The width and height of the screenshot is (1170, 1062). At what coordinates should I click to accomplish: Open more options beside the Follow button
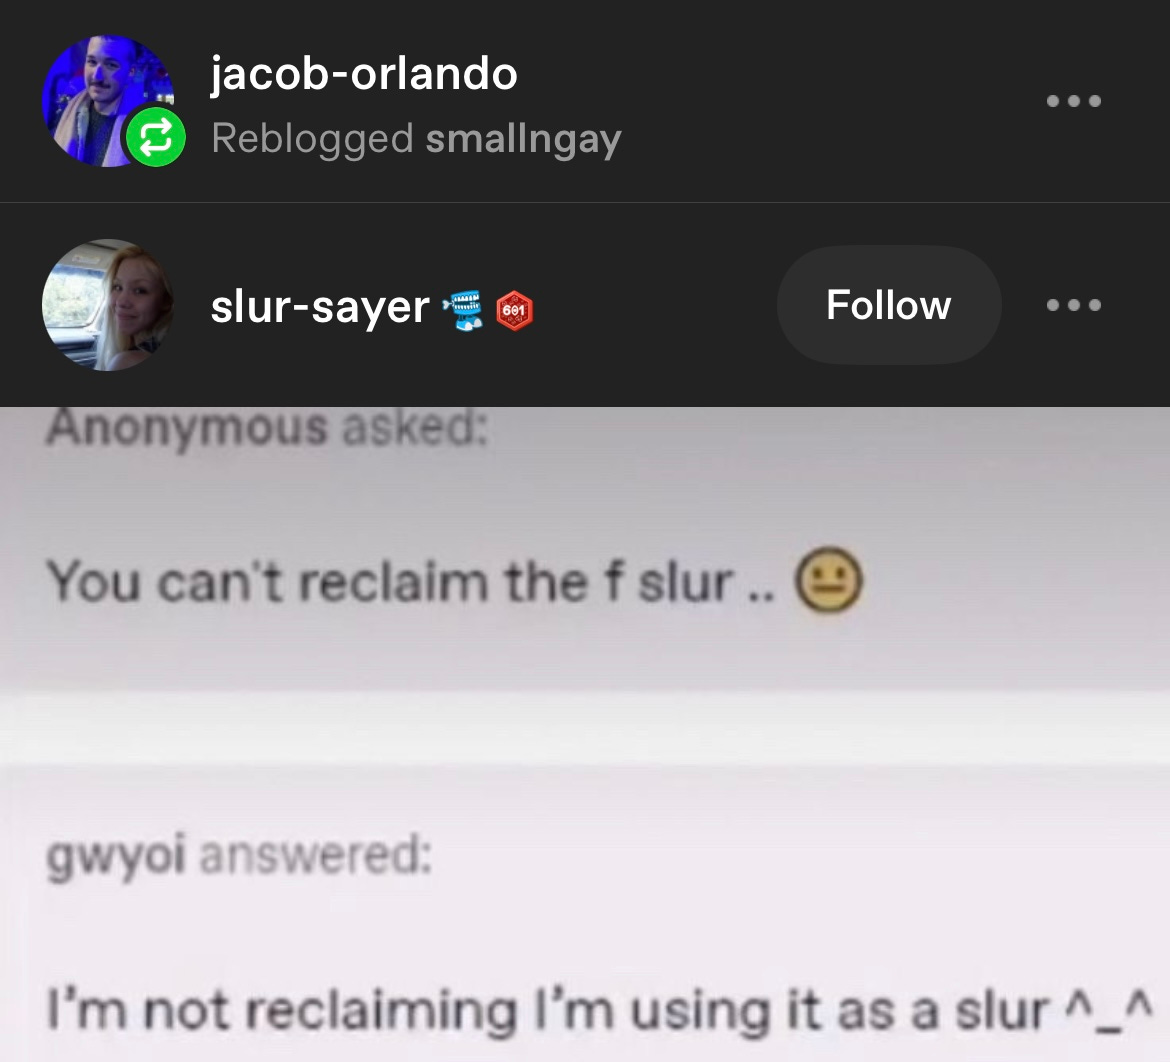[x=1073, y=304]
